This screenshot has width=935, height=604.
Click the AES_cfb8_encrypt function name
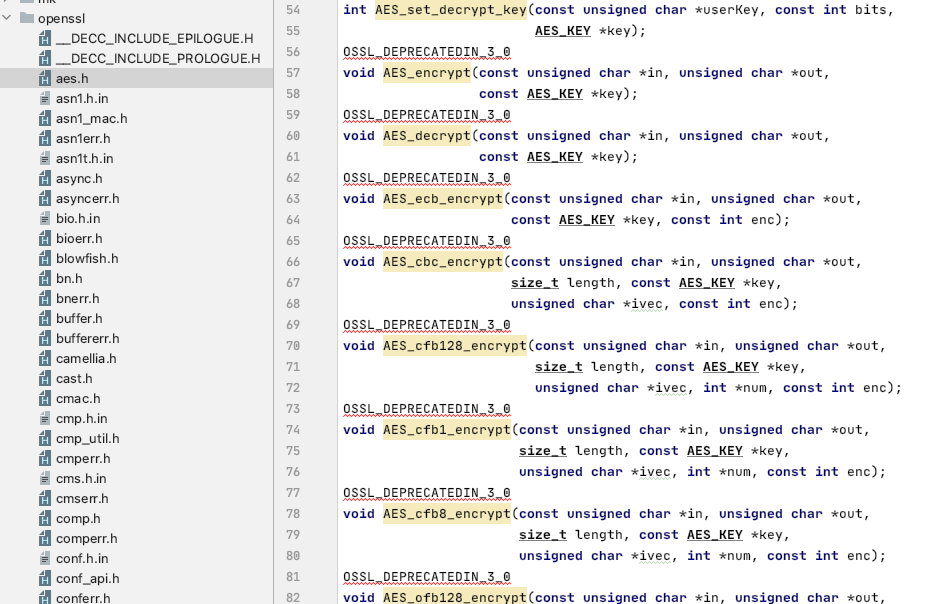(x=447, y=514)
